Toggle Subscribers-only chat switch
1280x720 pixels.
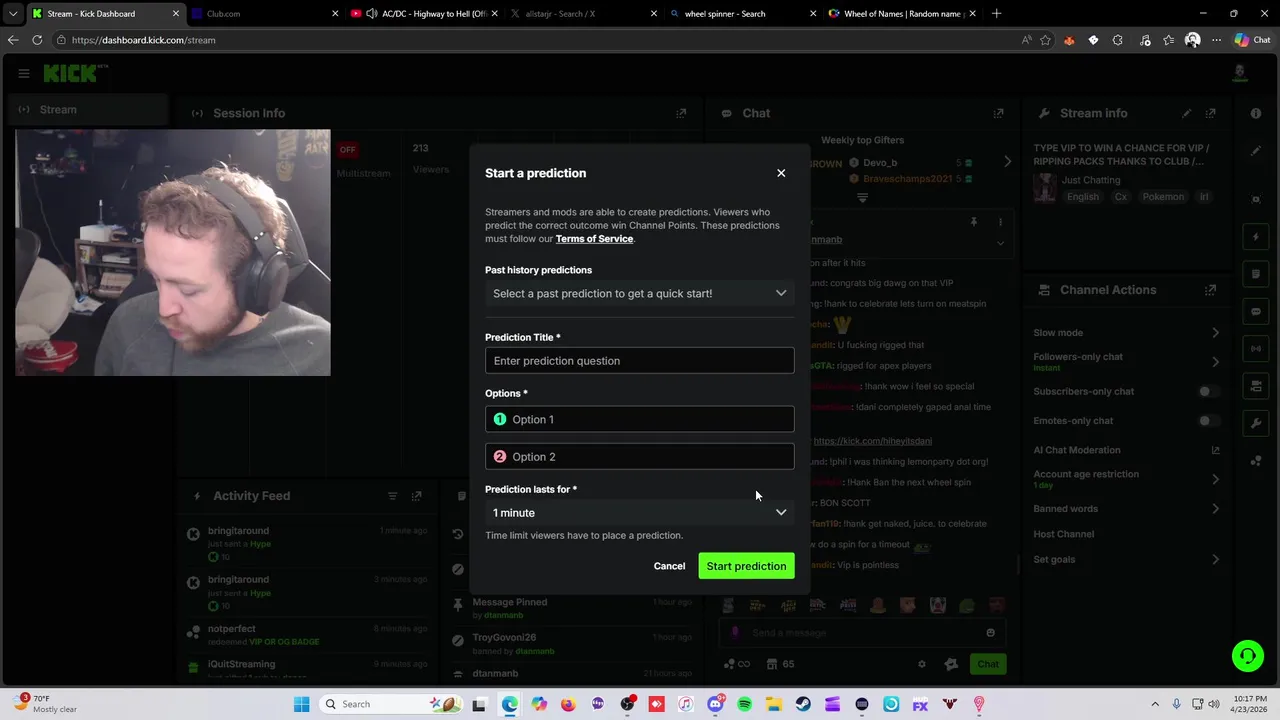click(x=1209, y=392)
